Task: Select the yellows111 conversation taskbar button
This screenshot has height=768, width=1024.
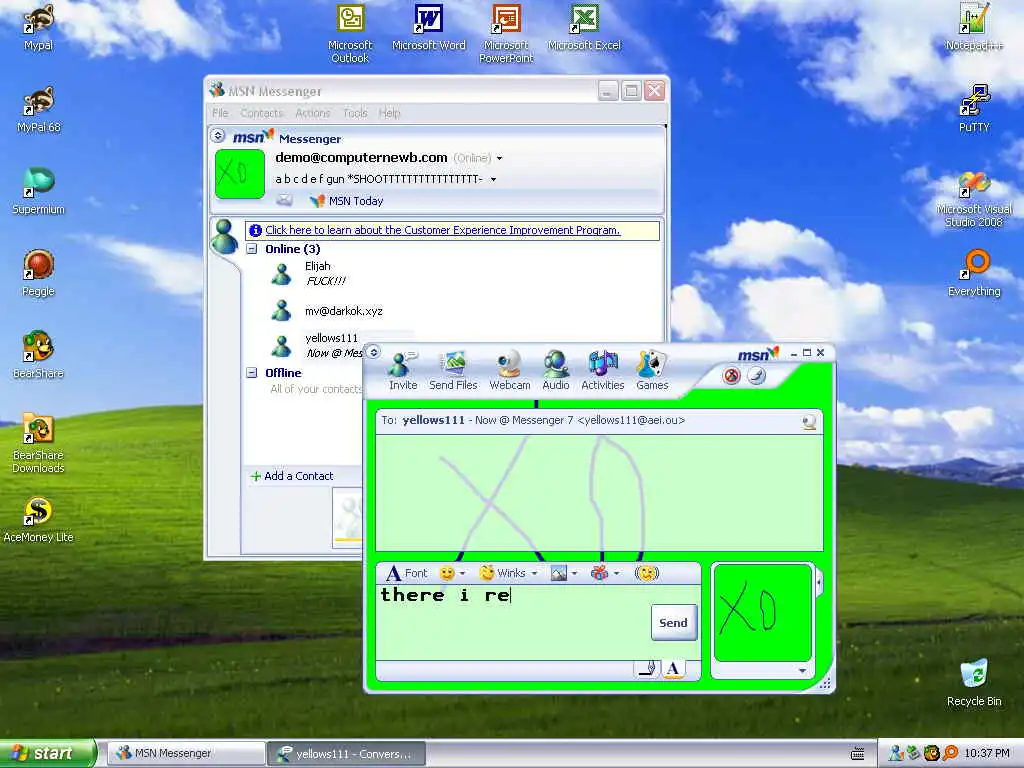Action: (346, 753)
